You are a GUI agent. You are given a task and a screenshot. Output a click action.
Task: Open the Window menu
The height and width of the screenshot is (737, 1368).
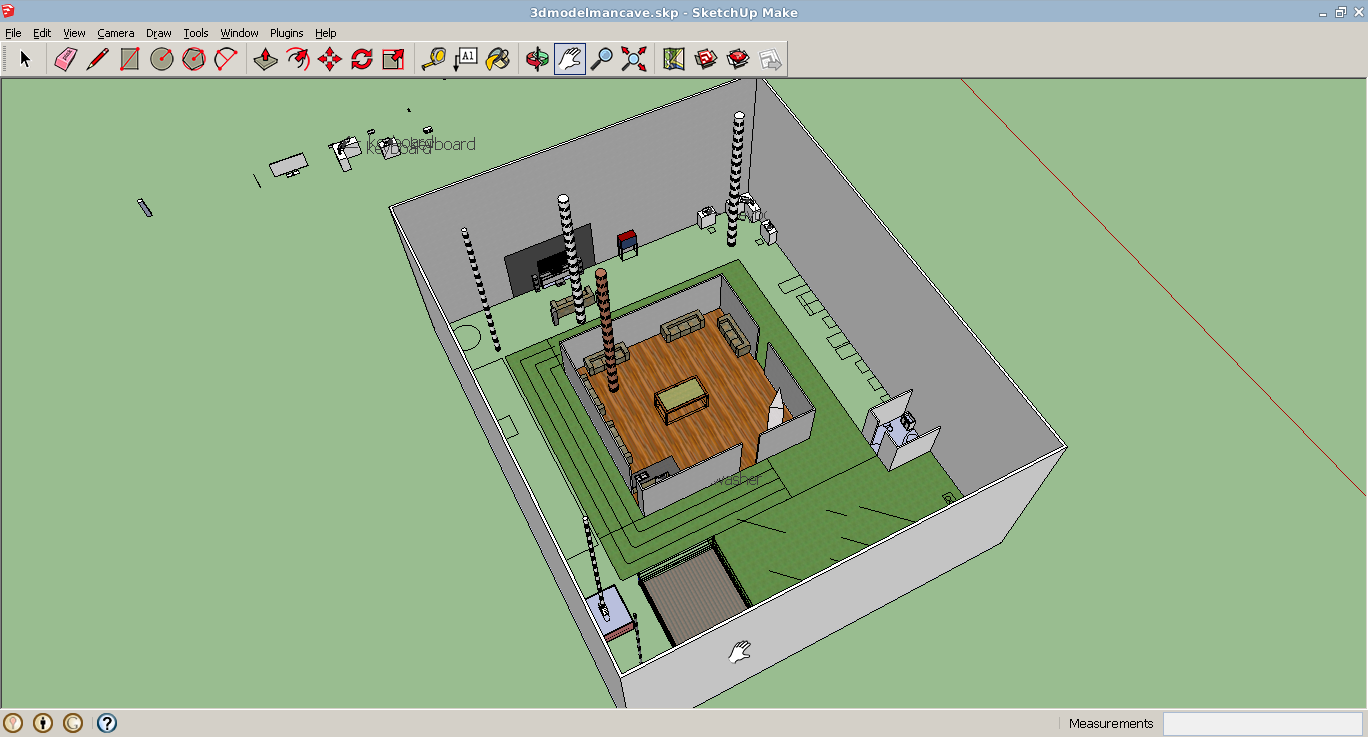coord(239,33)
